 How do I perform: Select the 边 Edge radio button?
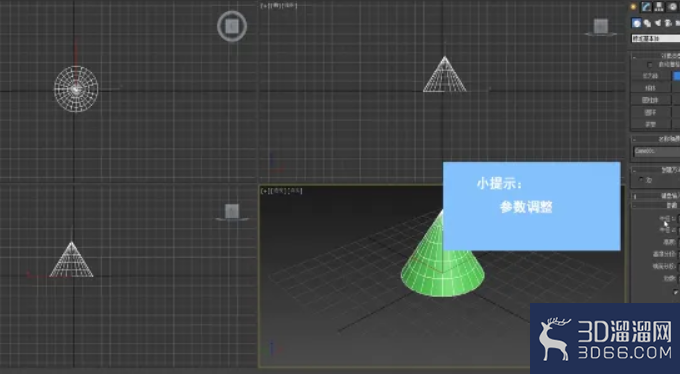(x=641, y=180)
